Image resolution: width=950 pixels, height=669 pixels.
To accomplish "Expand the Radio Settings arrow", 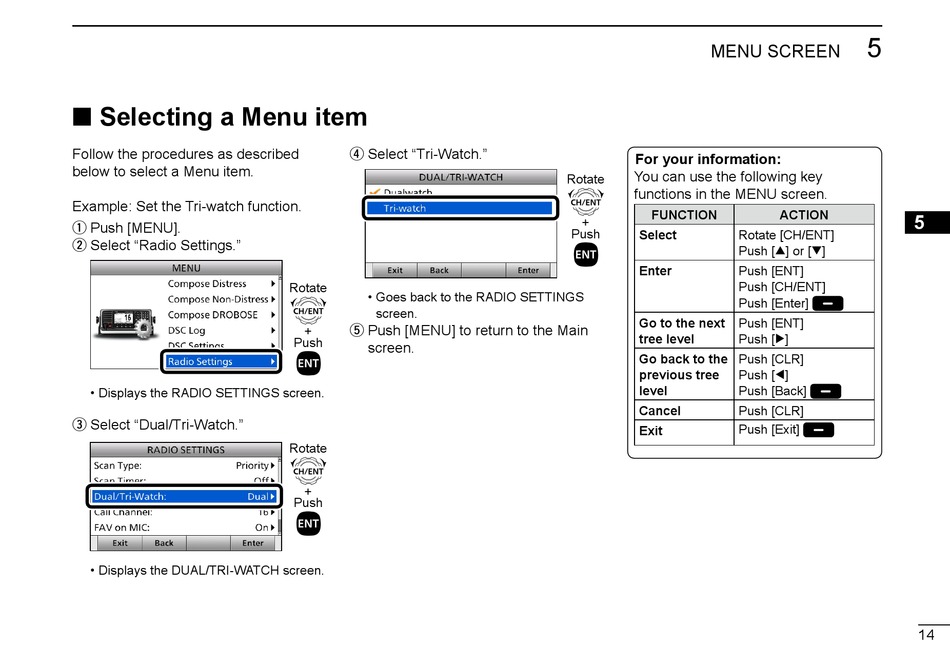I will pyautogui.click(x=273, y=362).
